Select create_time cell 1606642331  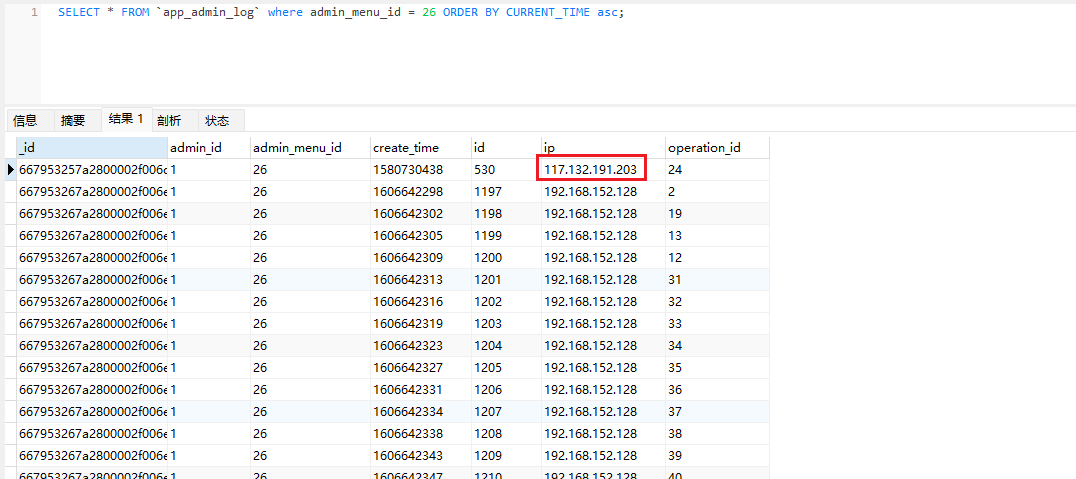click(x=420, y=389)
